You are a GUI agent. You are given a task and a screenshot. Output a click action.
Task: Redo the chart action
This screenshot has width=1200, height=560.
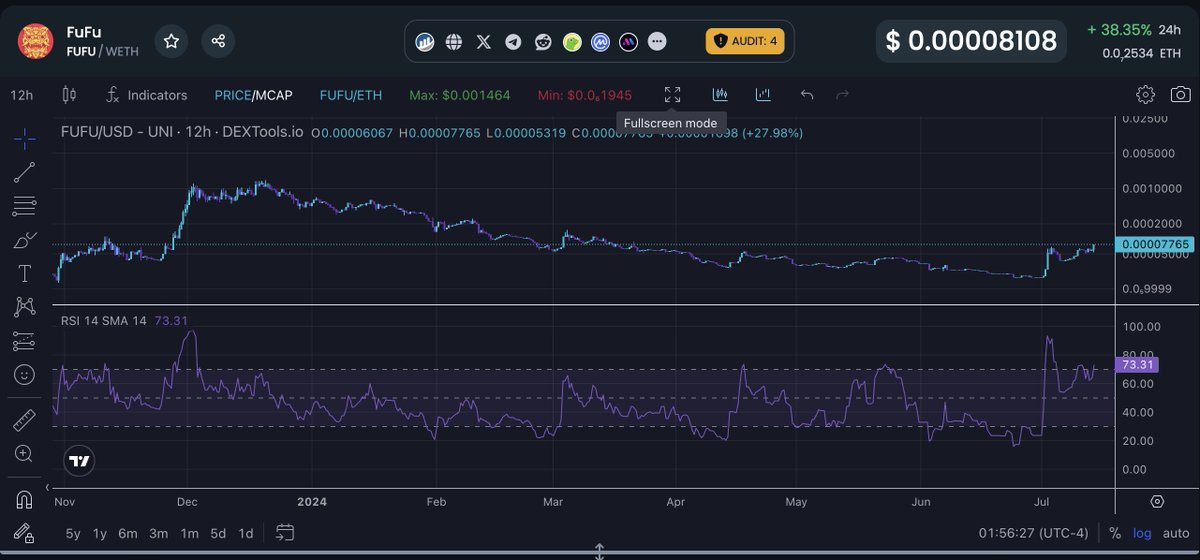pyautogui.click(x=842, y=94)
